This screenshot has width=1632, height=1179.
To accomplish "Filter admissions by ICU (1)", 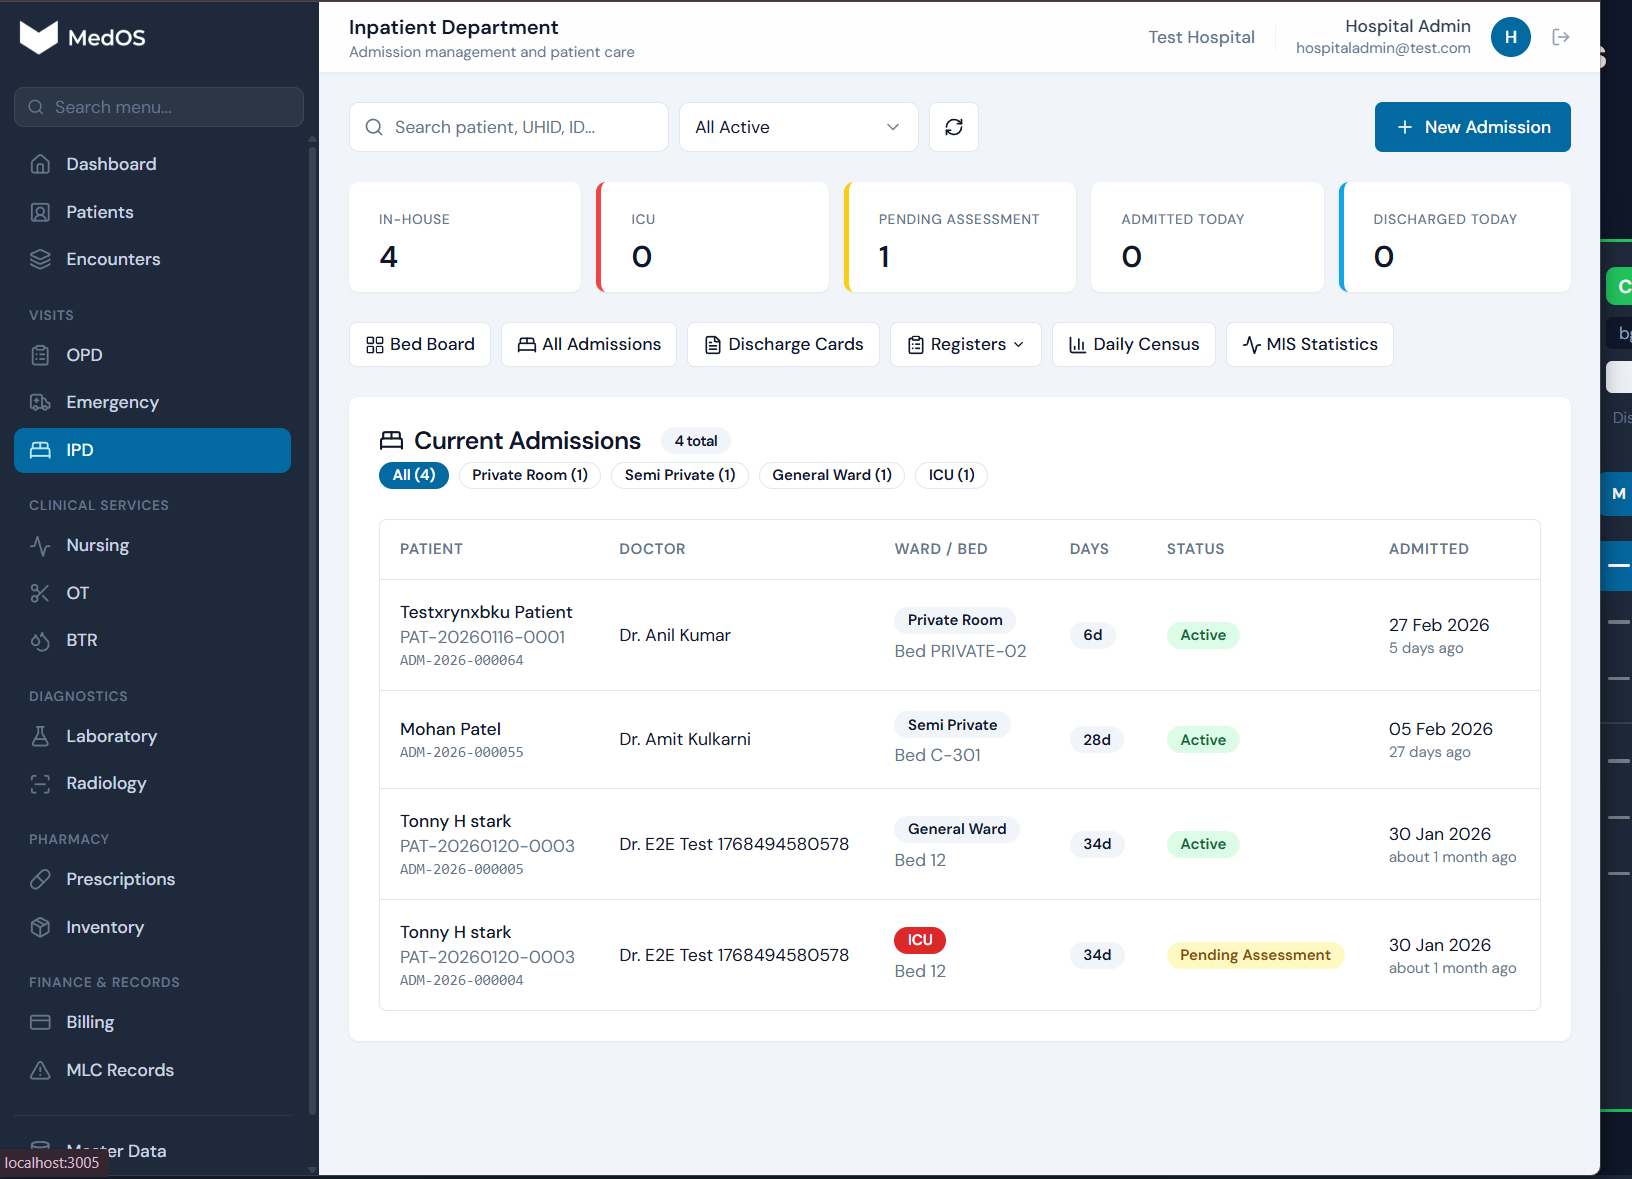I will (x=950, y=475).
